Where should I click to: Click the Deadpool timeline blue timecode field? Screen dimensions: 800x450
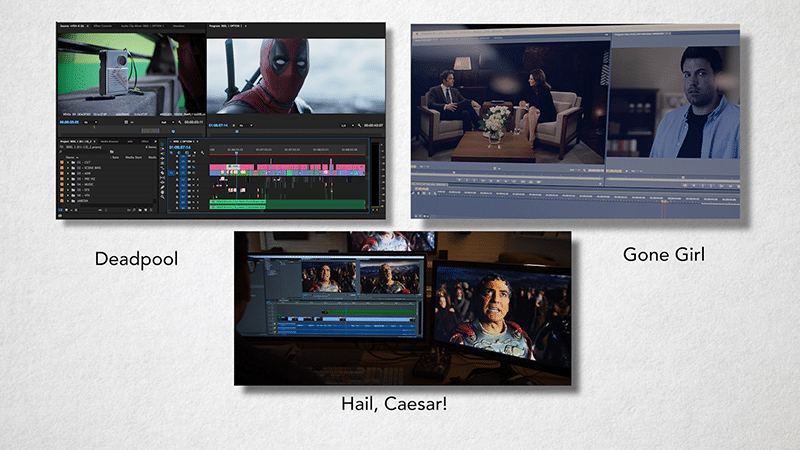coord(180,147)
